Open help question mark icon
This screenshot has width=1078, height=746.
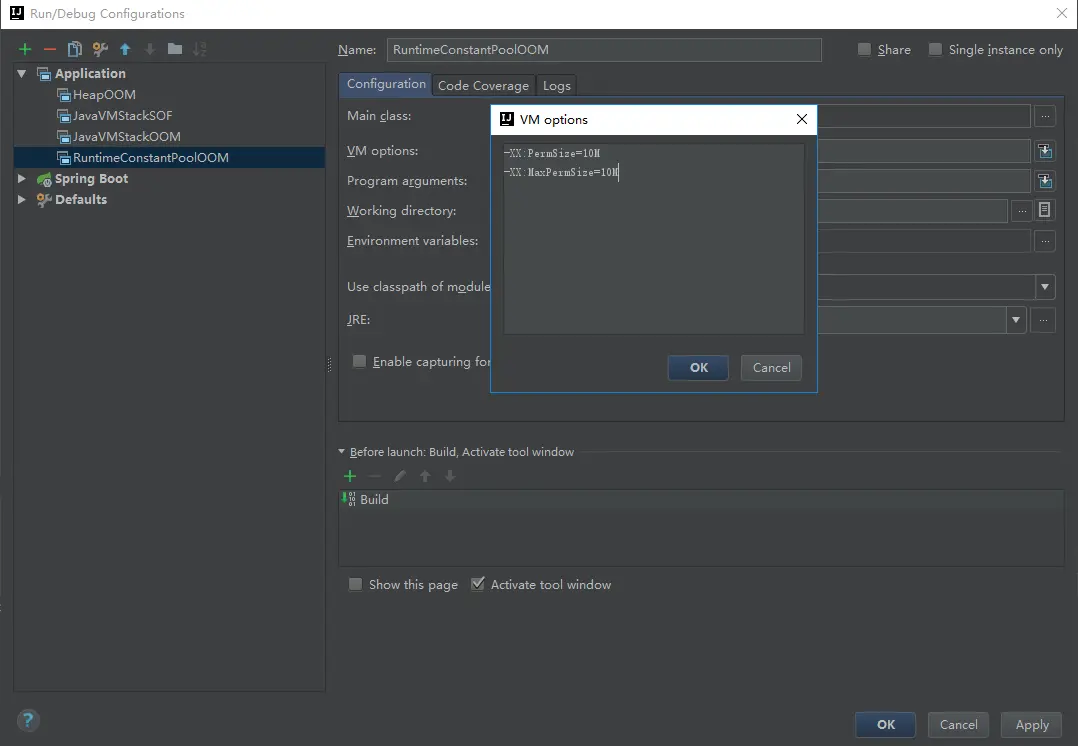(x=28, y=721)
